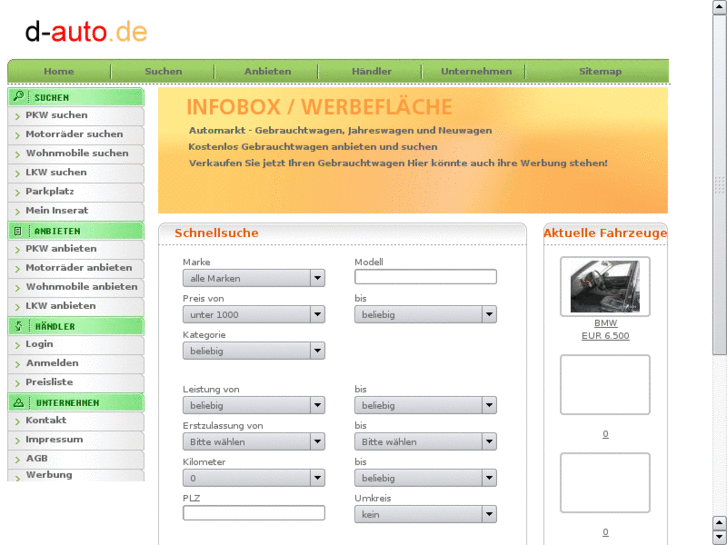This screenshot has width=727, height=545.
Task: Open Wohnmobile suchen in the sidebar
Action: 76,154
